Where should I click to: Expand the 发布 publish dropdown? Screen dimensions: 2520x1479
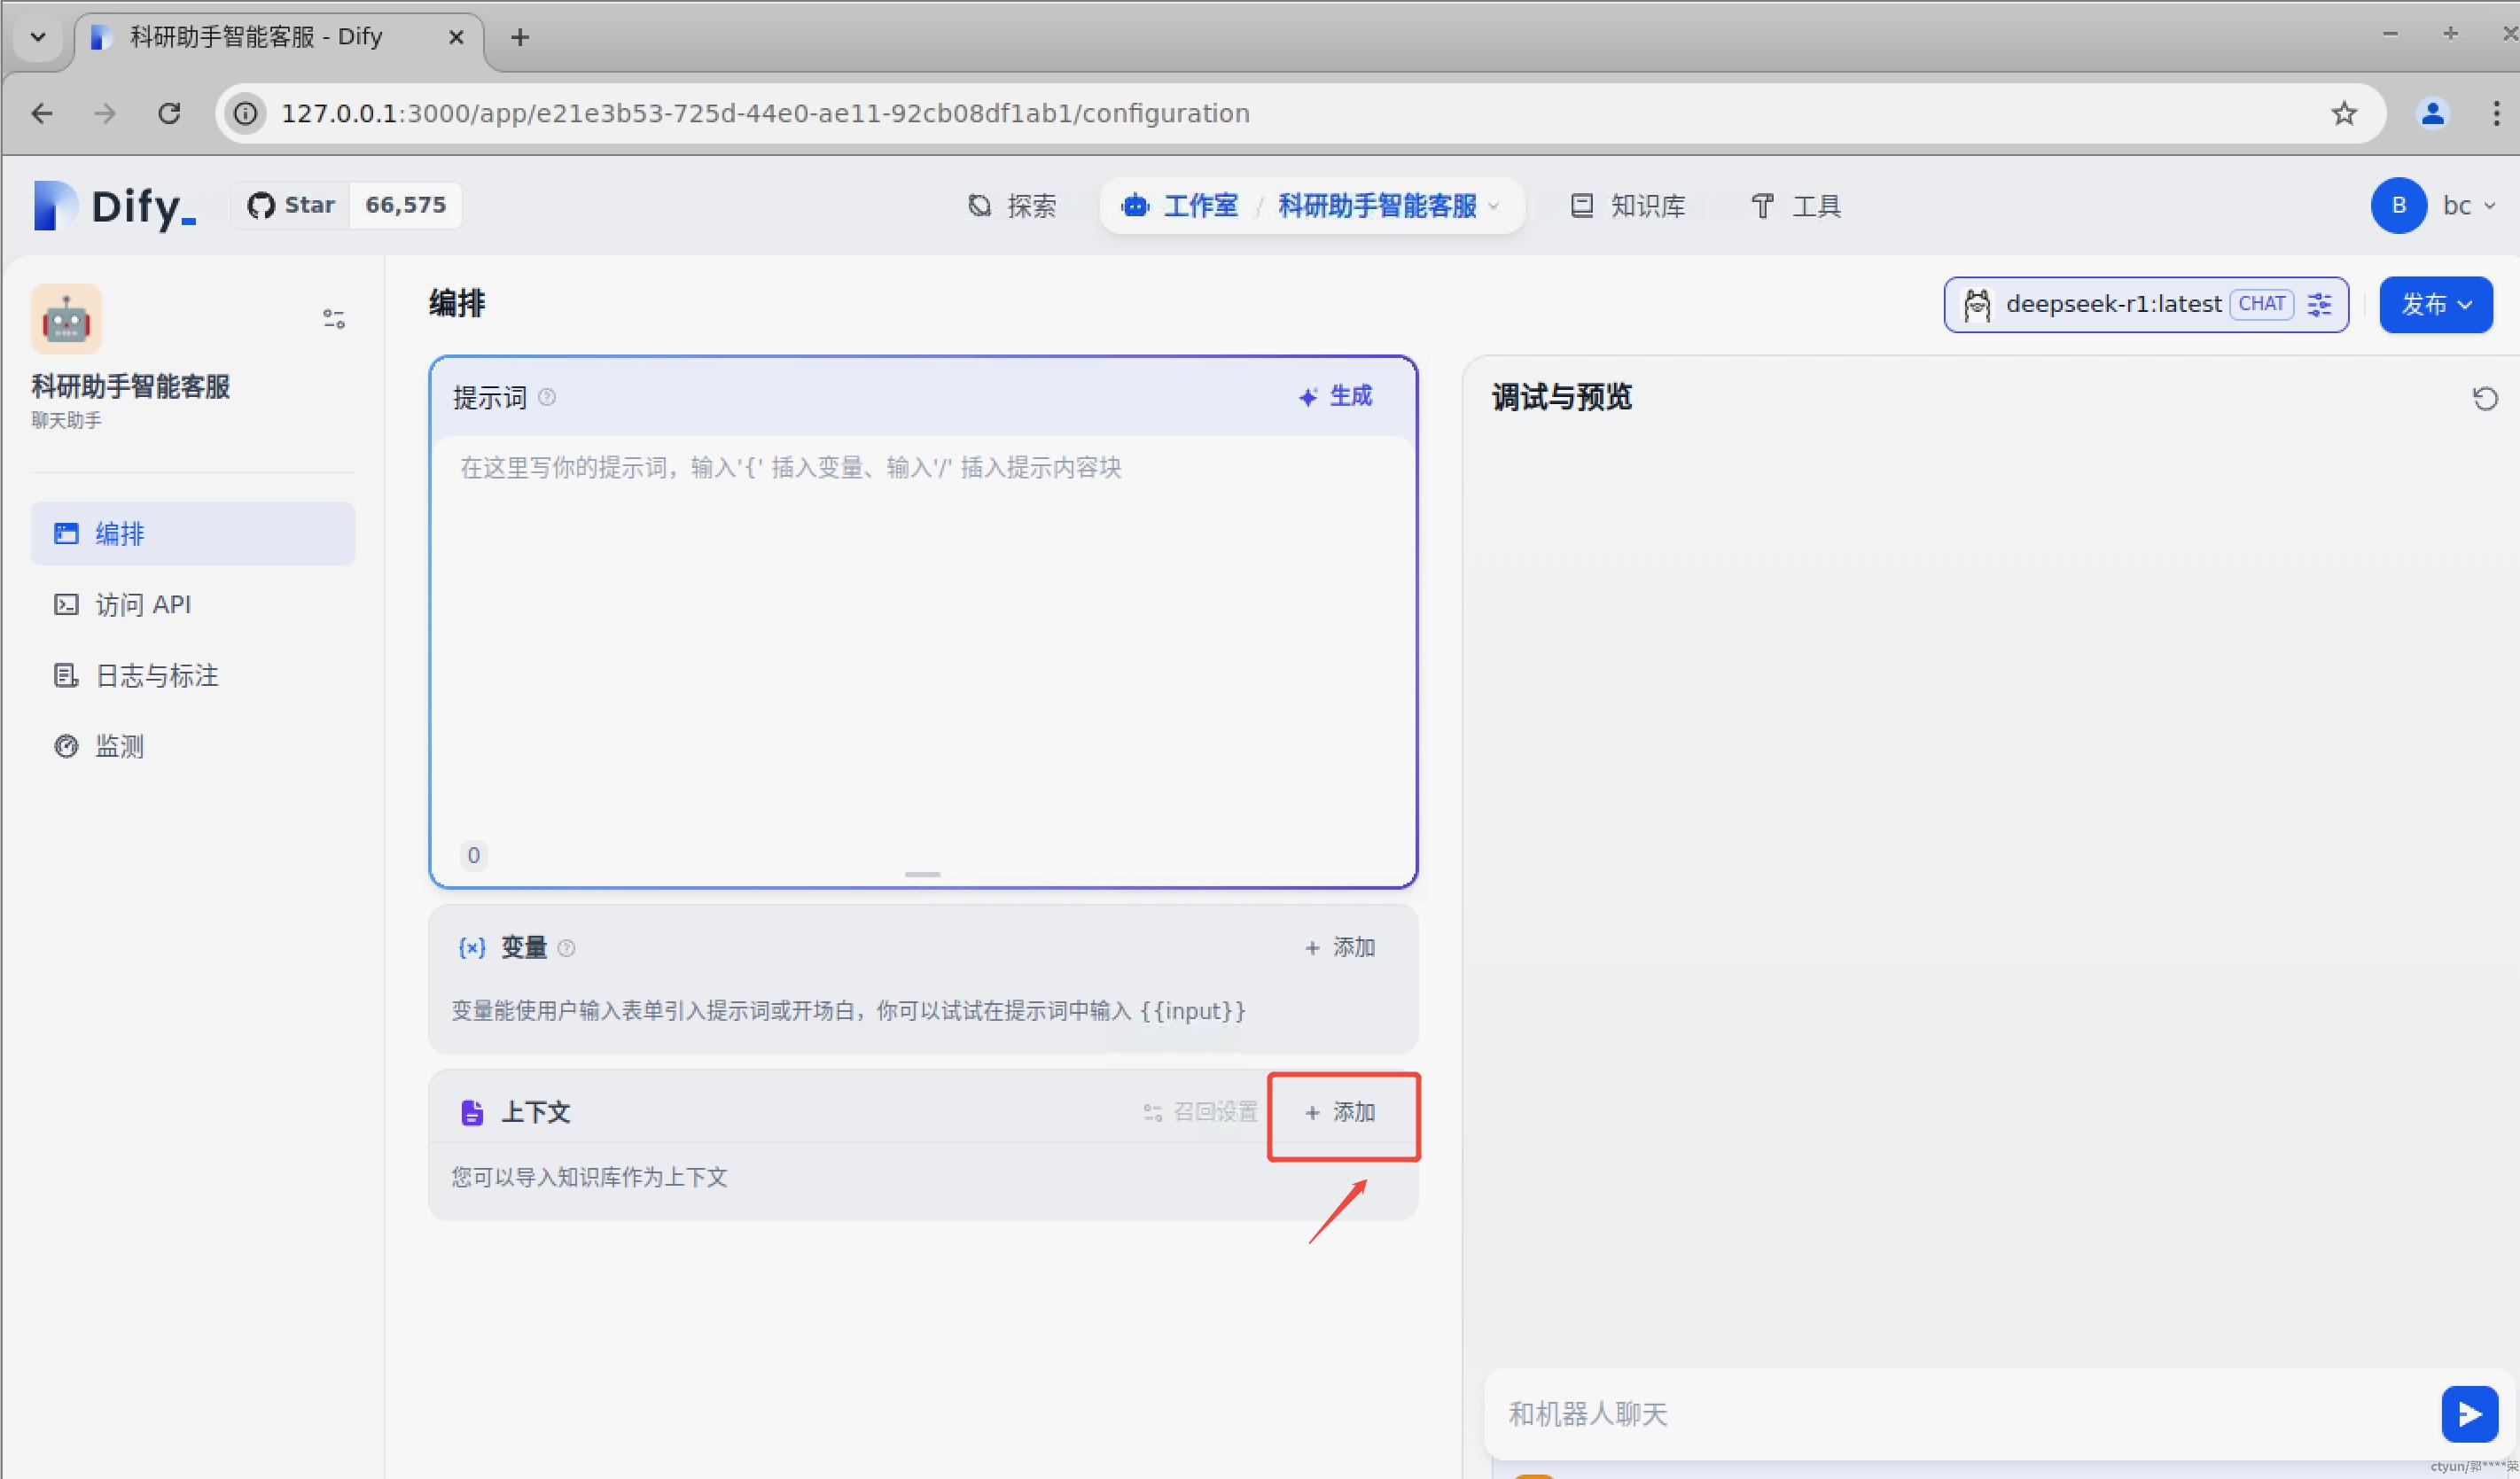[2436, 304]
